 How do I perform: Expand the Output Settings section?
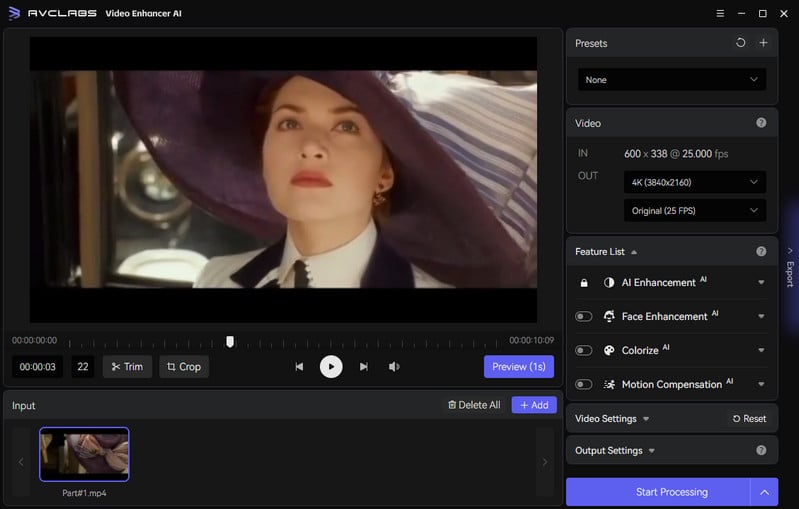(x=651, y=451)
